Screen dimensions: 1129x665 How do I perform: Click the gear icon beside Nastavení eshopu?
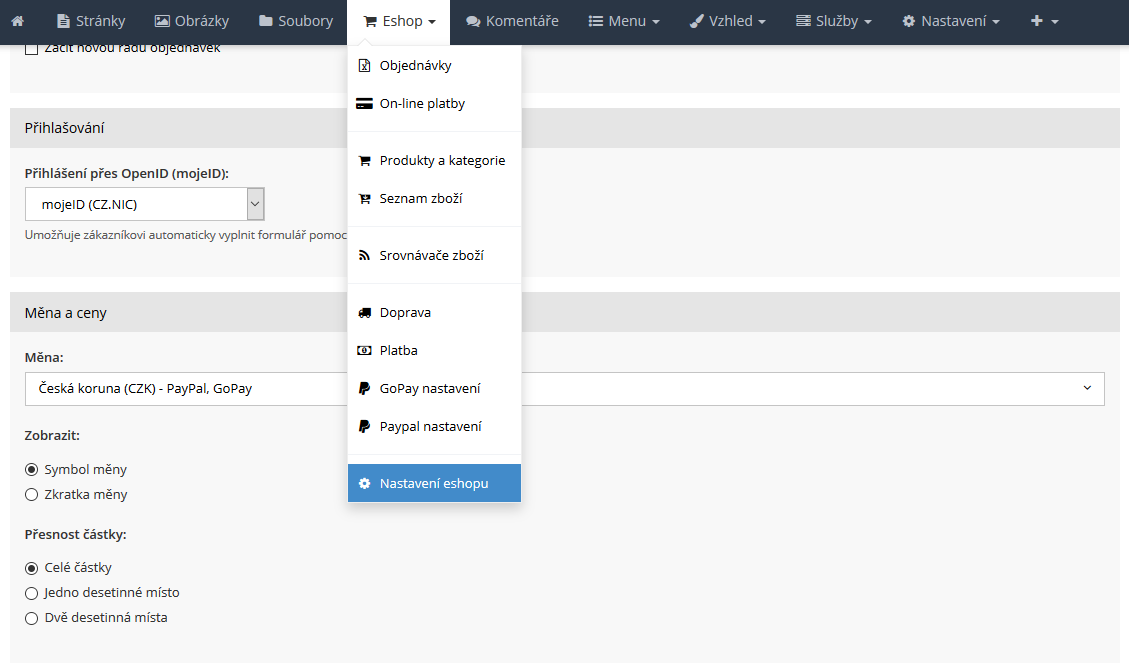click(x=364, y=484)
